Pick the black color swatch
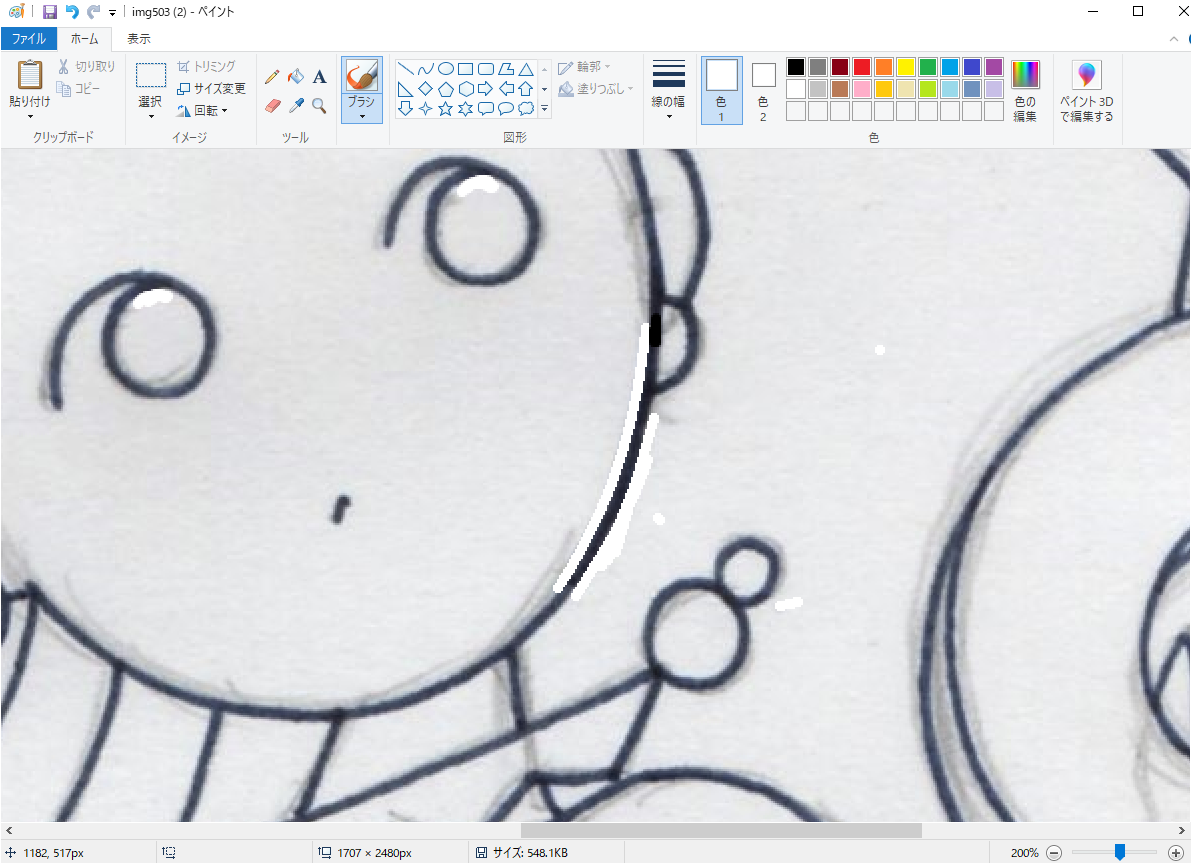This screenshot has height=863, width=1191. point(795,67)
